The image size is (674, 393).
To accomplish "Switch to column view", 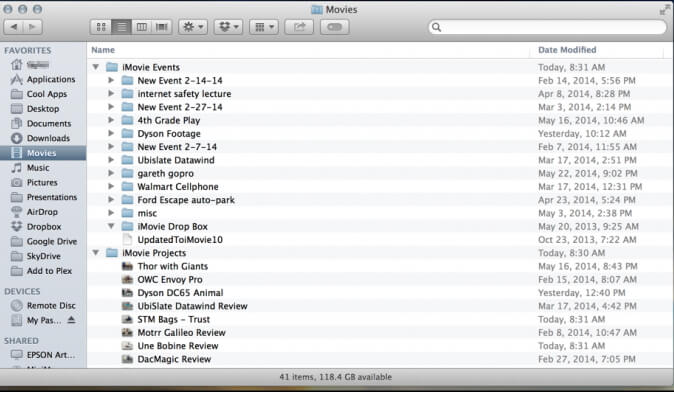I will [x=141, y=27].
